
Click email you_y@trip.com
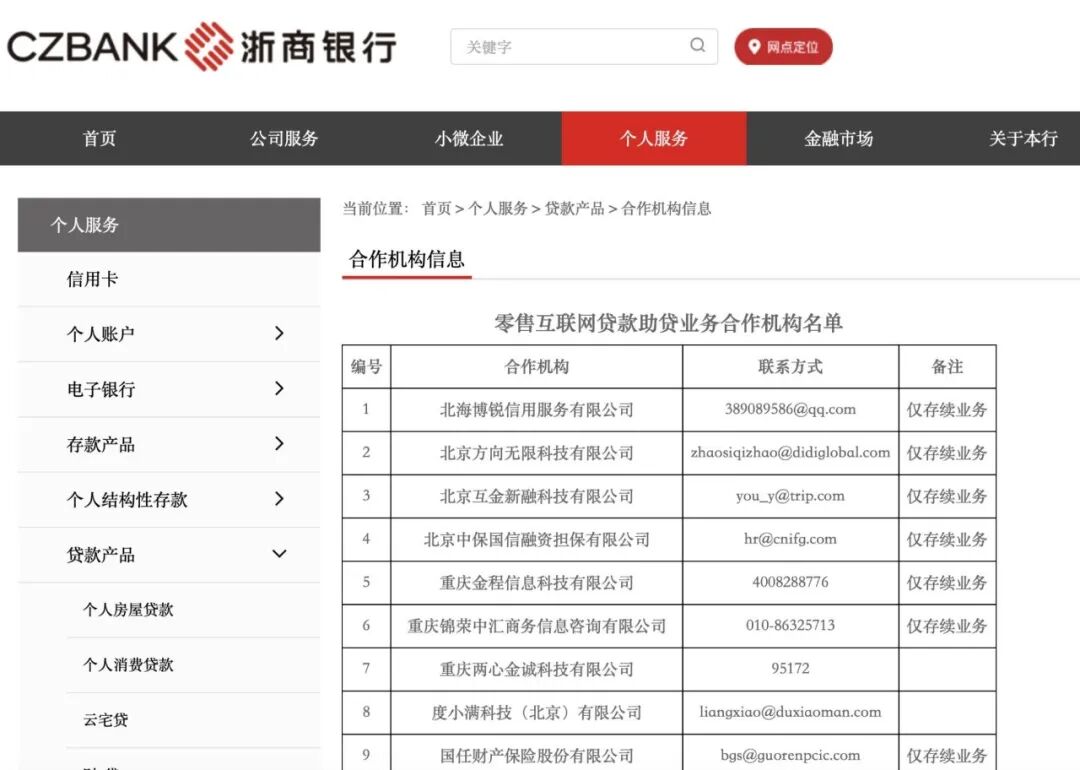coord(790,496)
